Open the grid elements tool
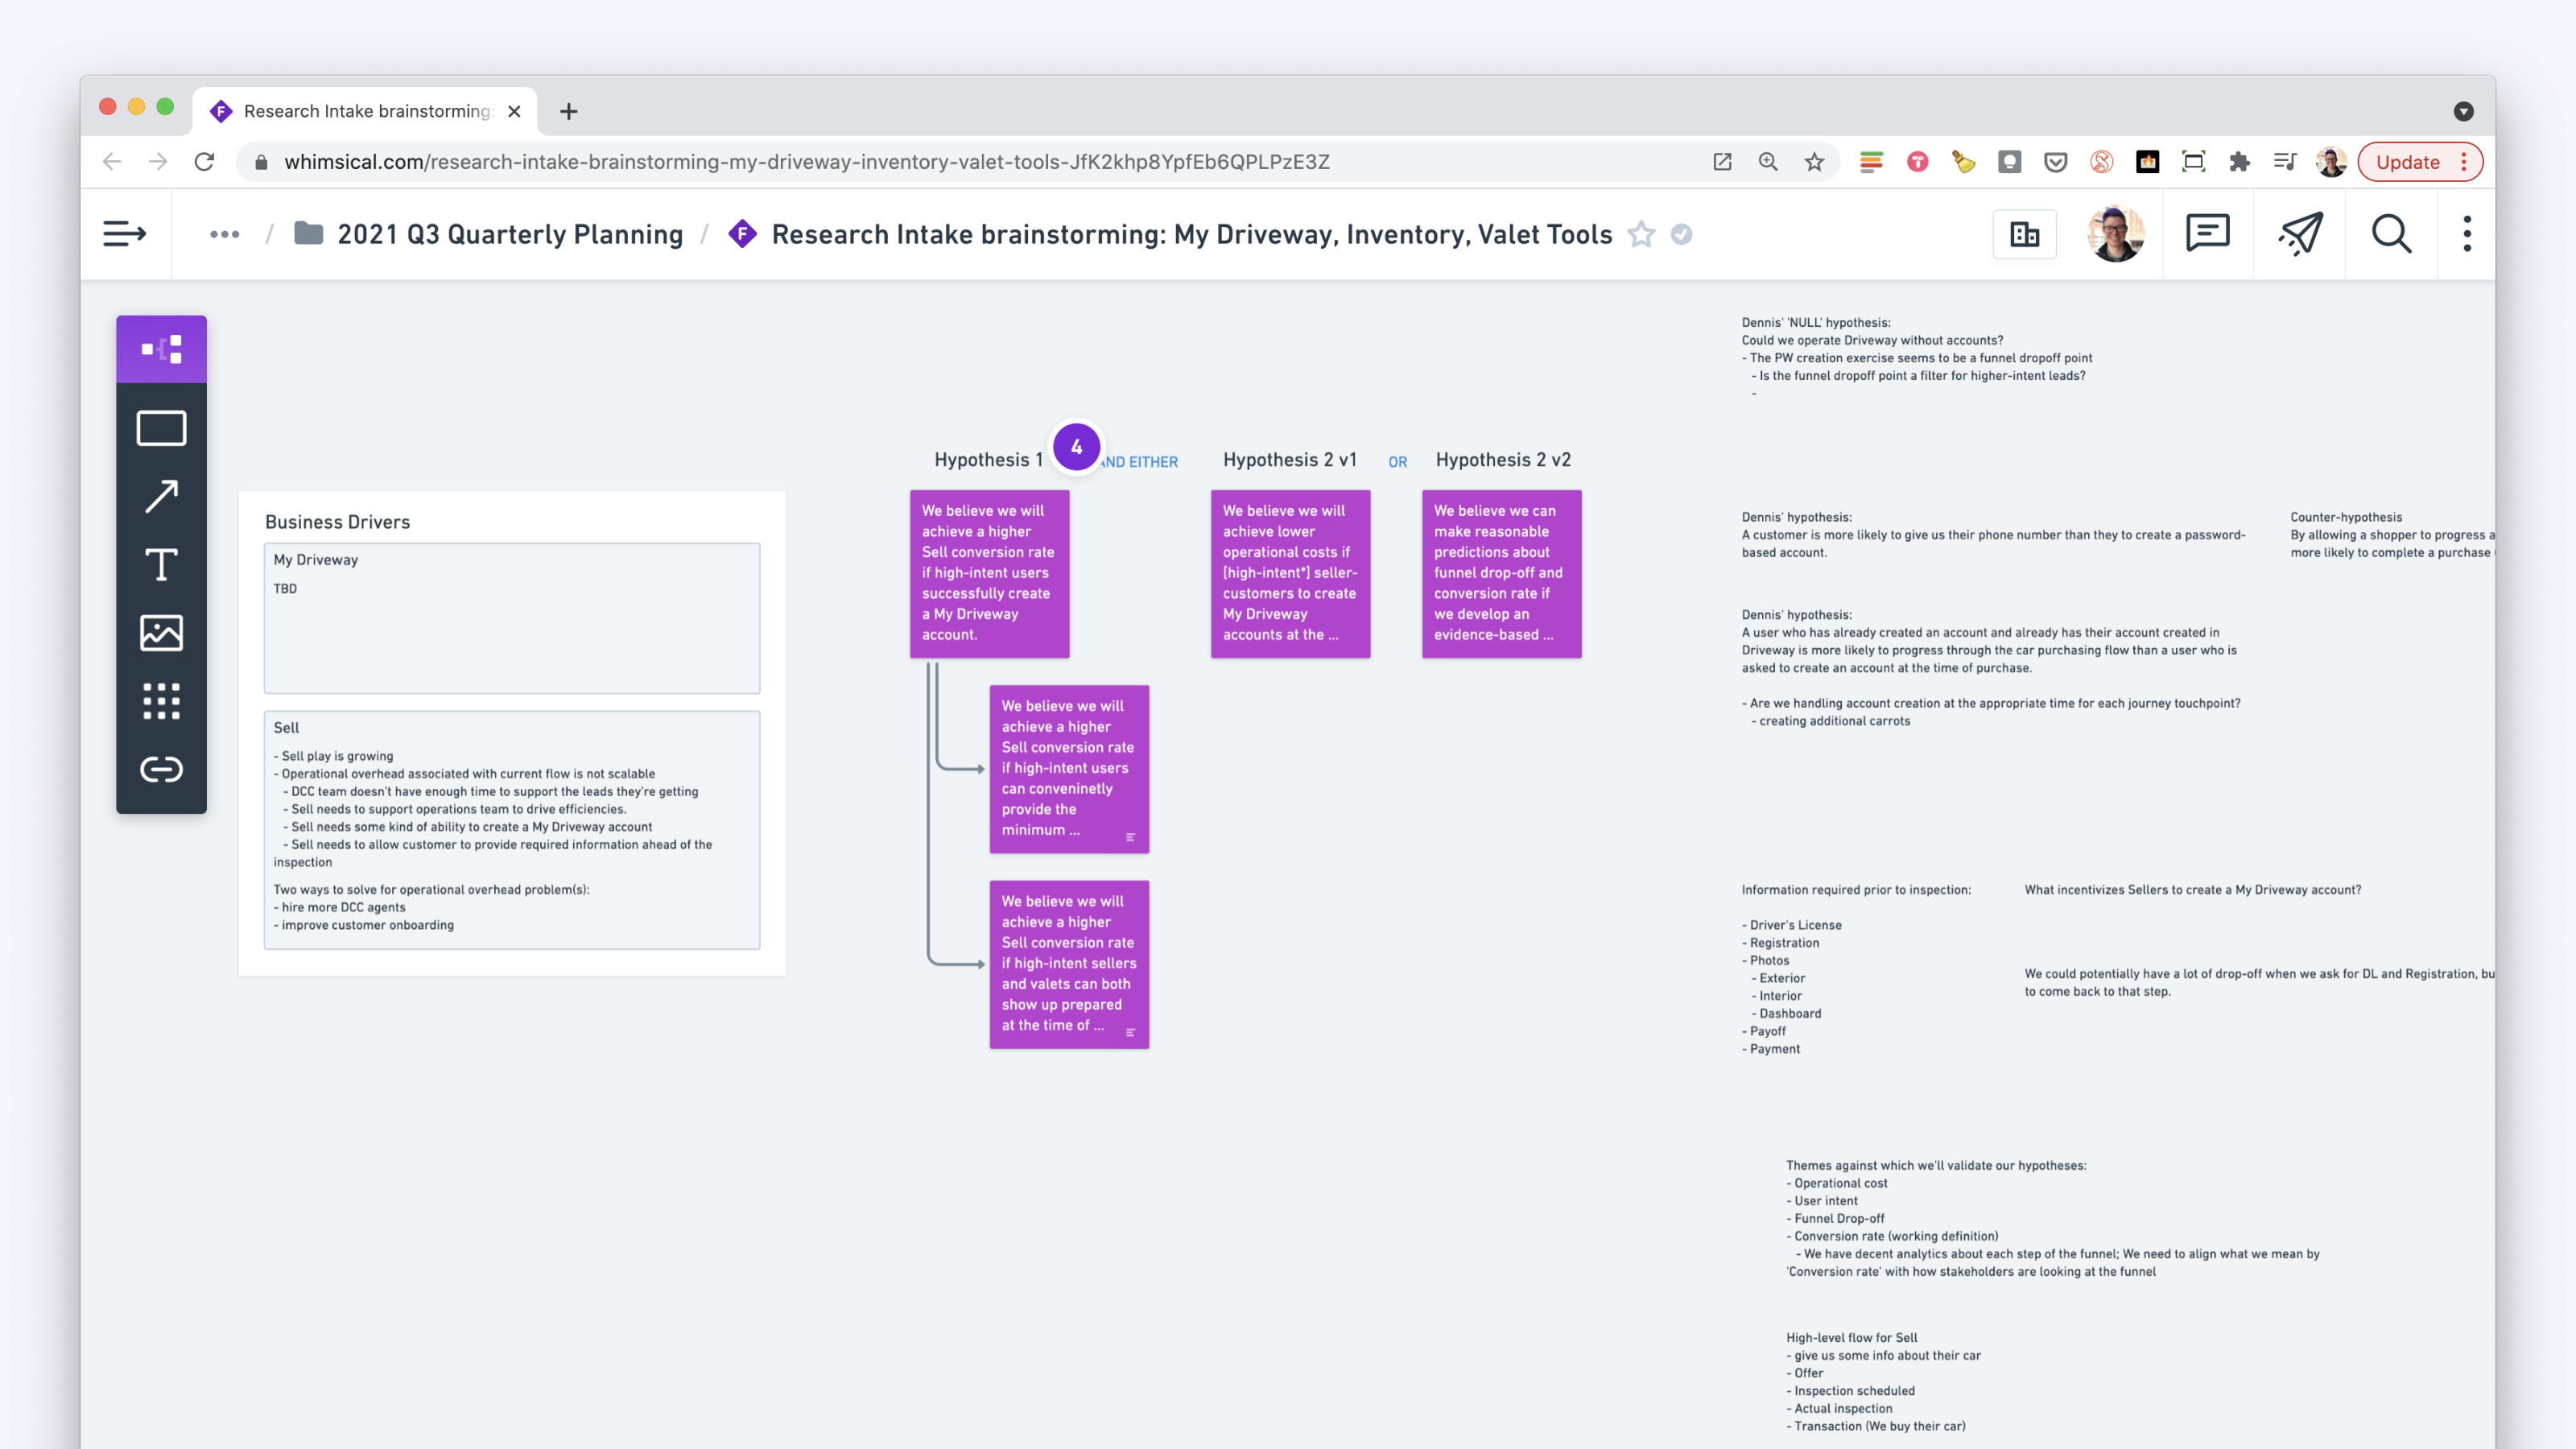The image size is (2576, 1449). 161,701
